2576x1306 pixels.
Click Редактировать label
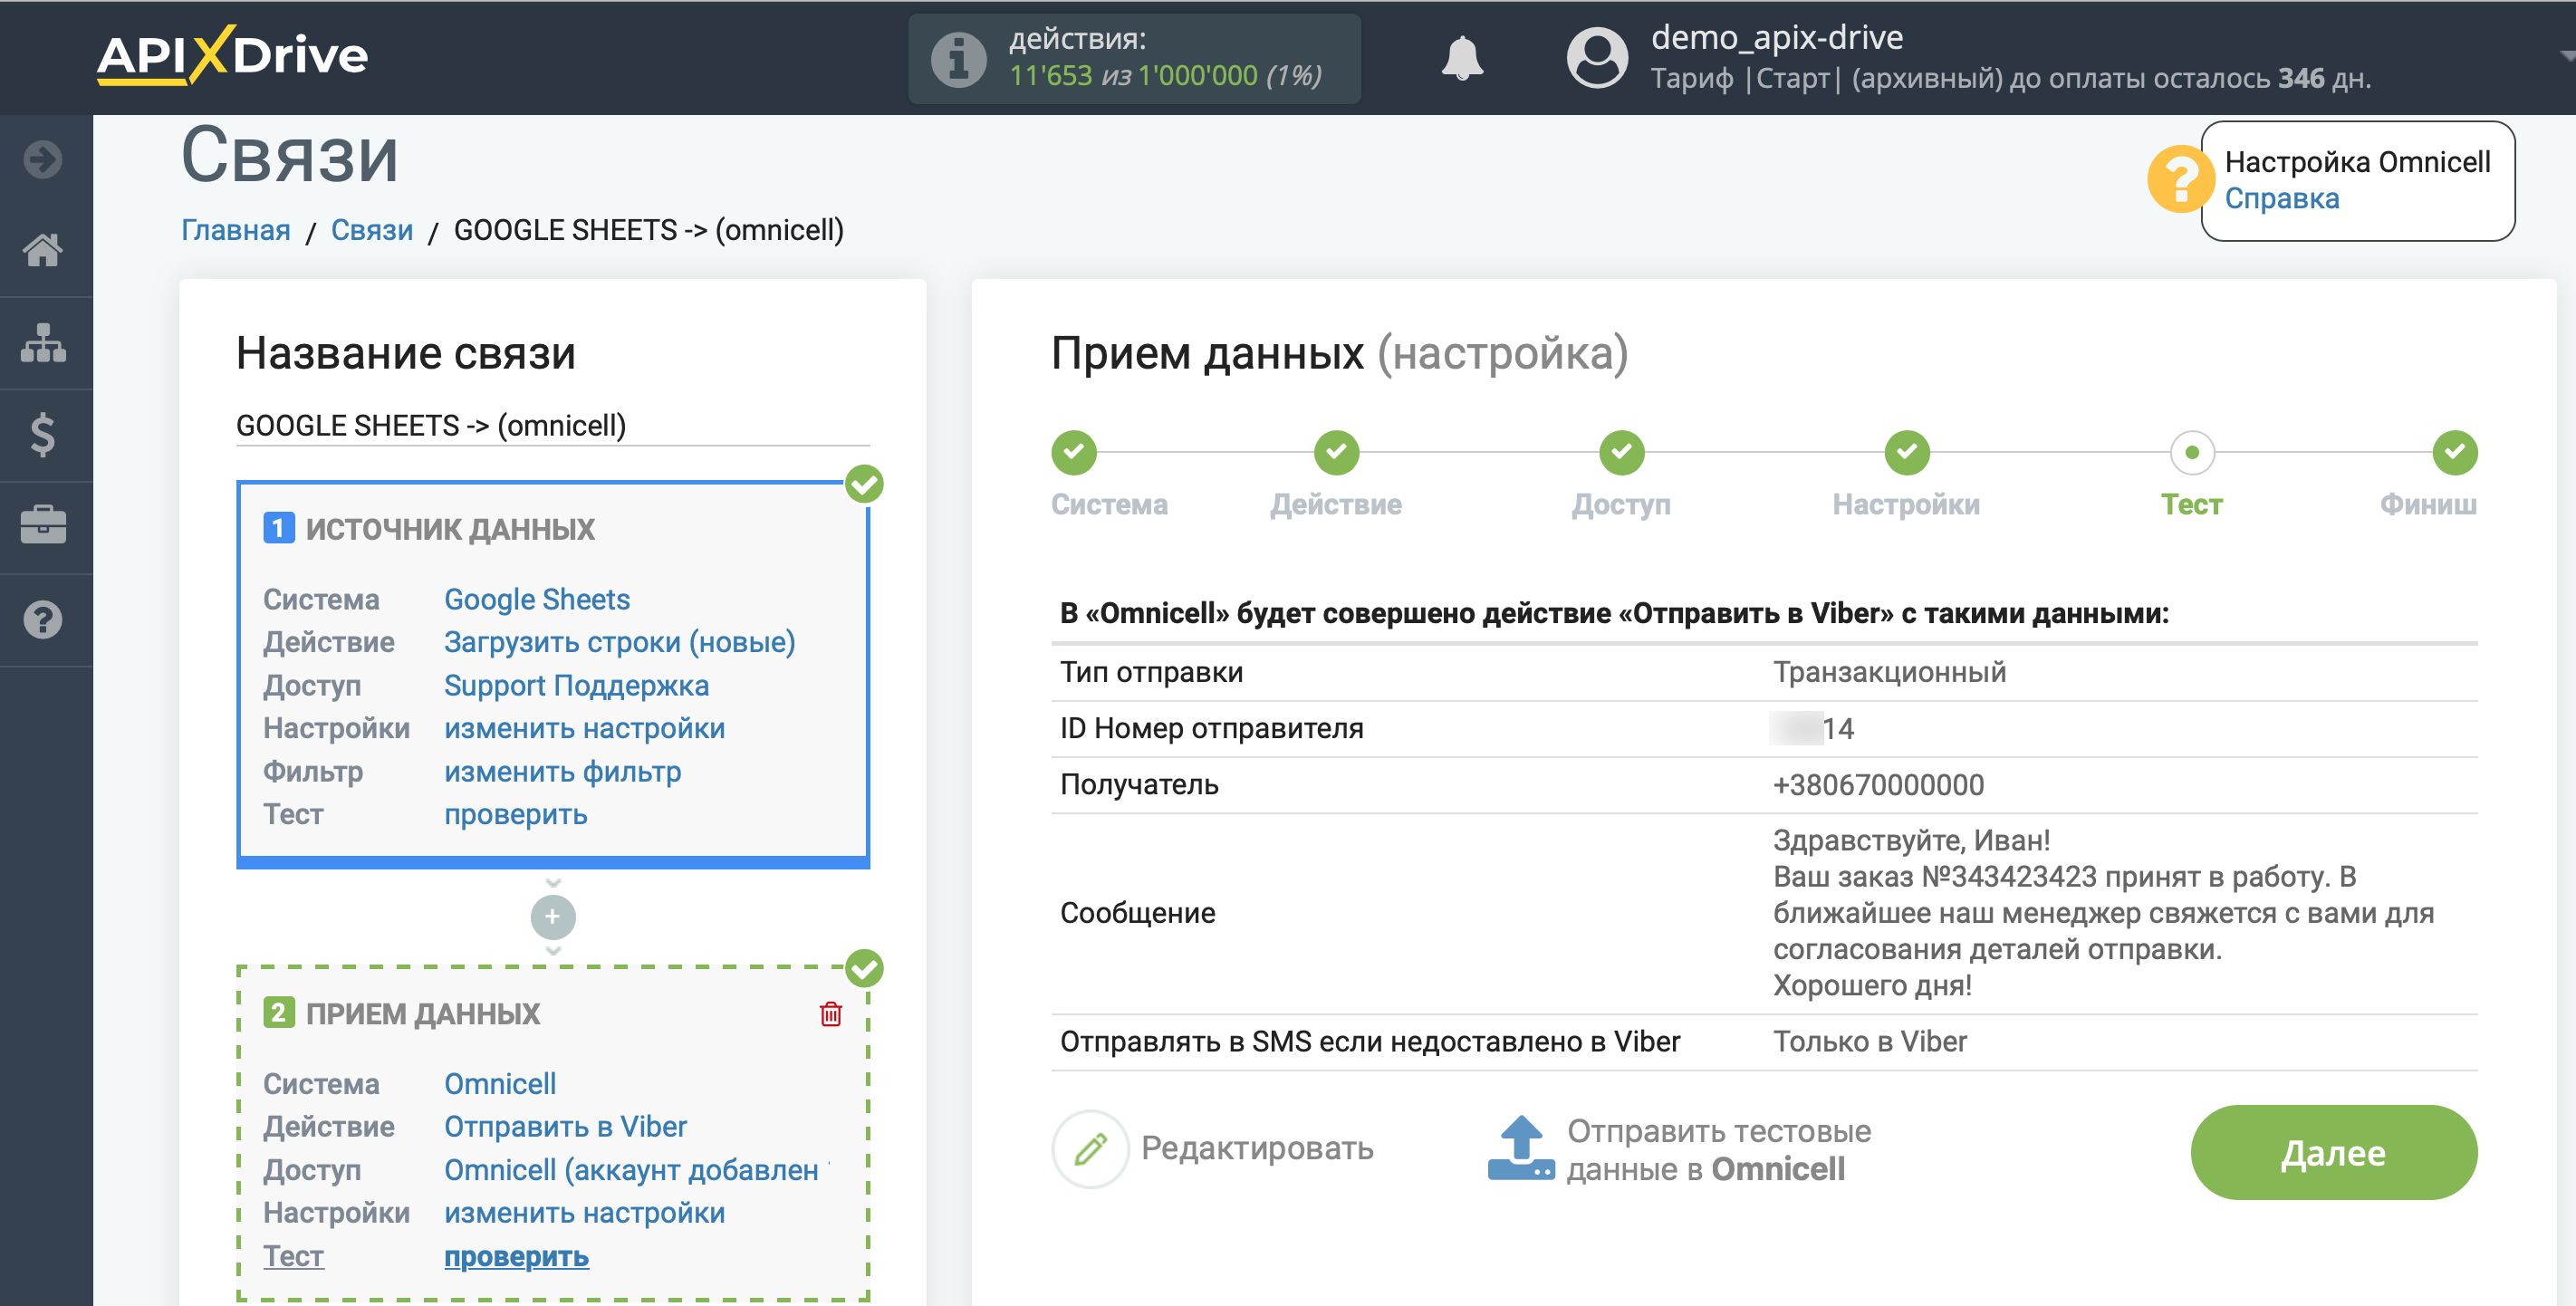point(1257,1149)
